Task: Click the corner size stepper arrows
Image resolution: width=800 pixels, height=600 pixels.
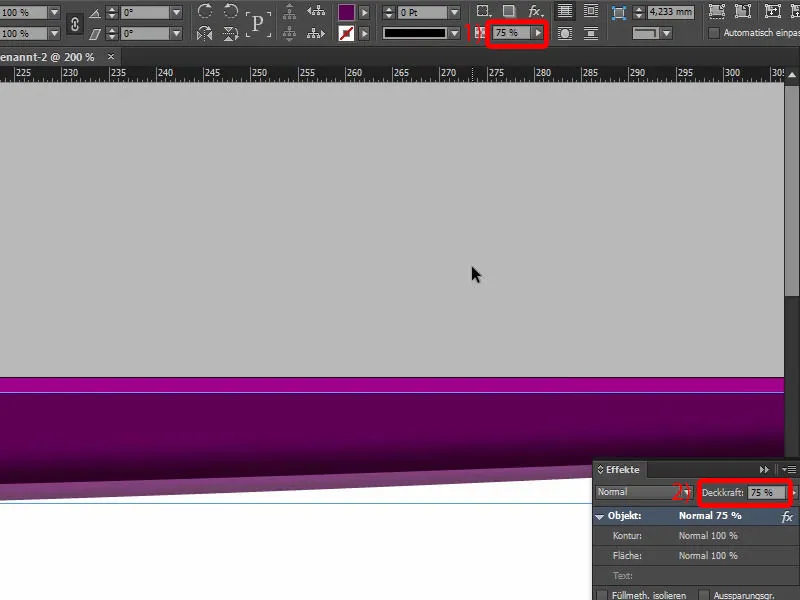Action: 638,12
